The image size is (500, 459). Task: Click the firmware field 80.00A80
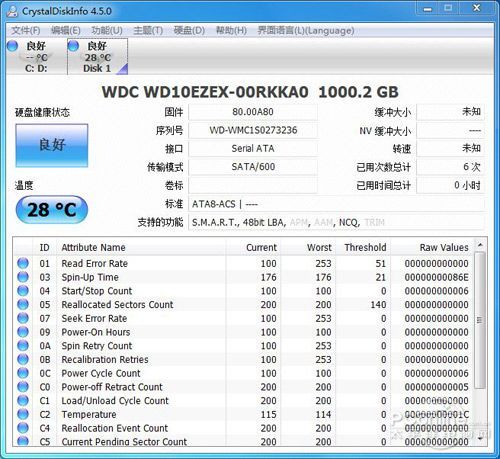tap(253, 112)
